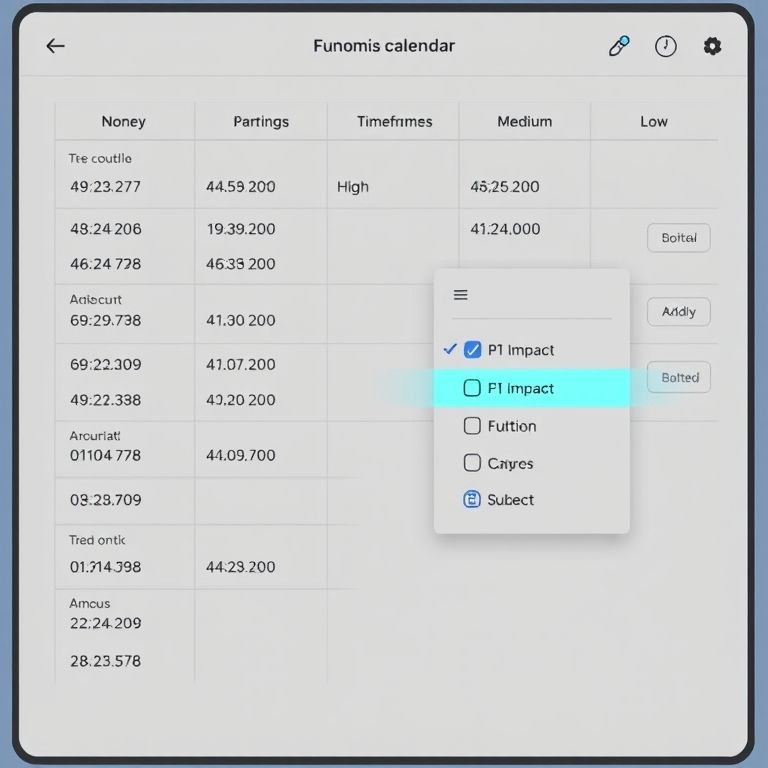Click the hamburger icon in the popup
Image resolution: width=768 pixels, height=768 pixels.
click(x=461, y=295)
